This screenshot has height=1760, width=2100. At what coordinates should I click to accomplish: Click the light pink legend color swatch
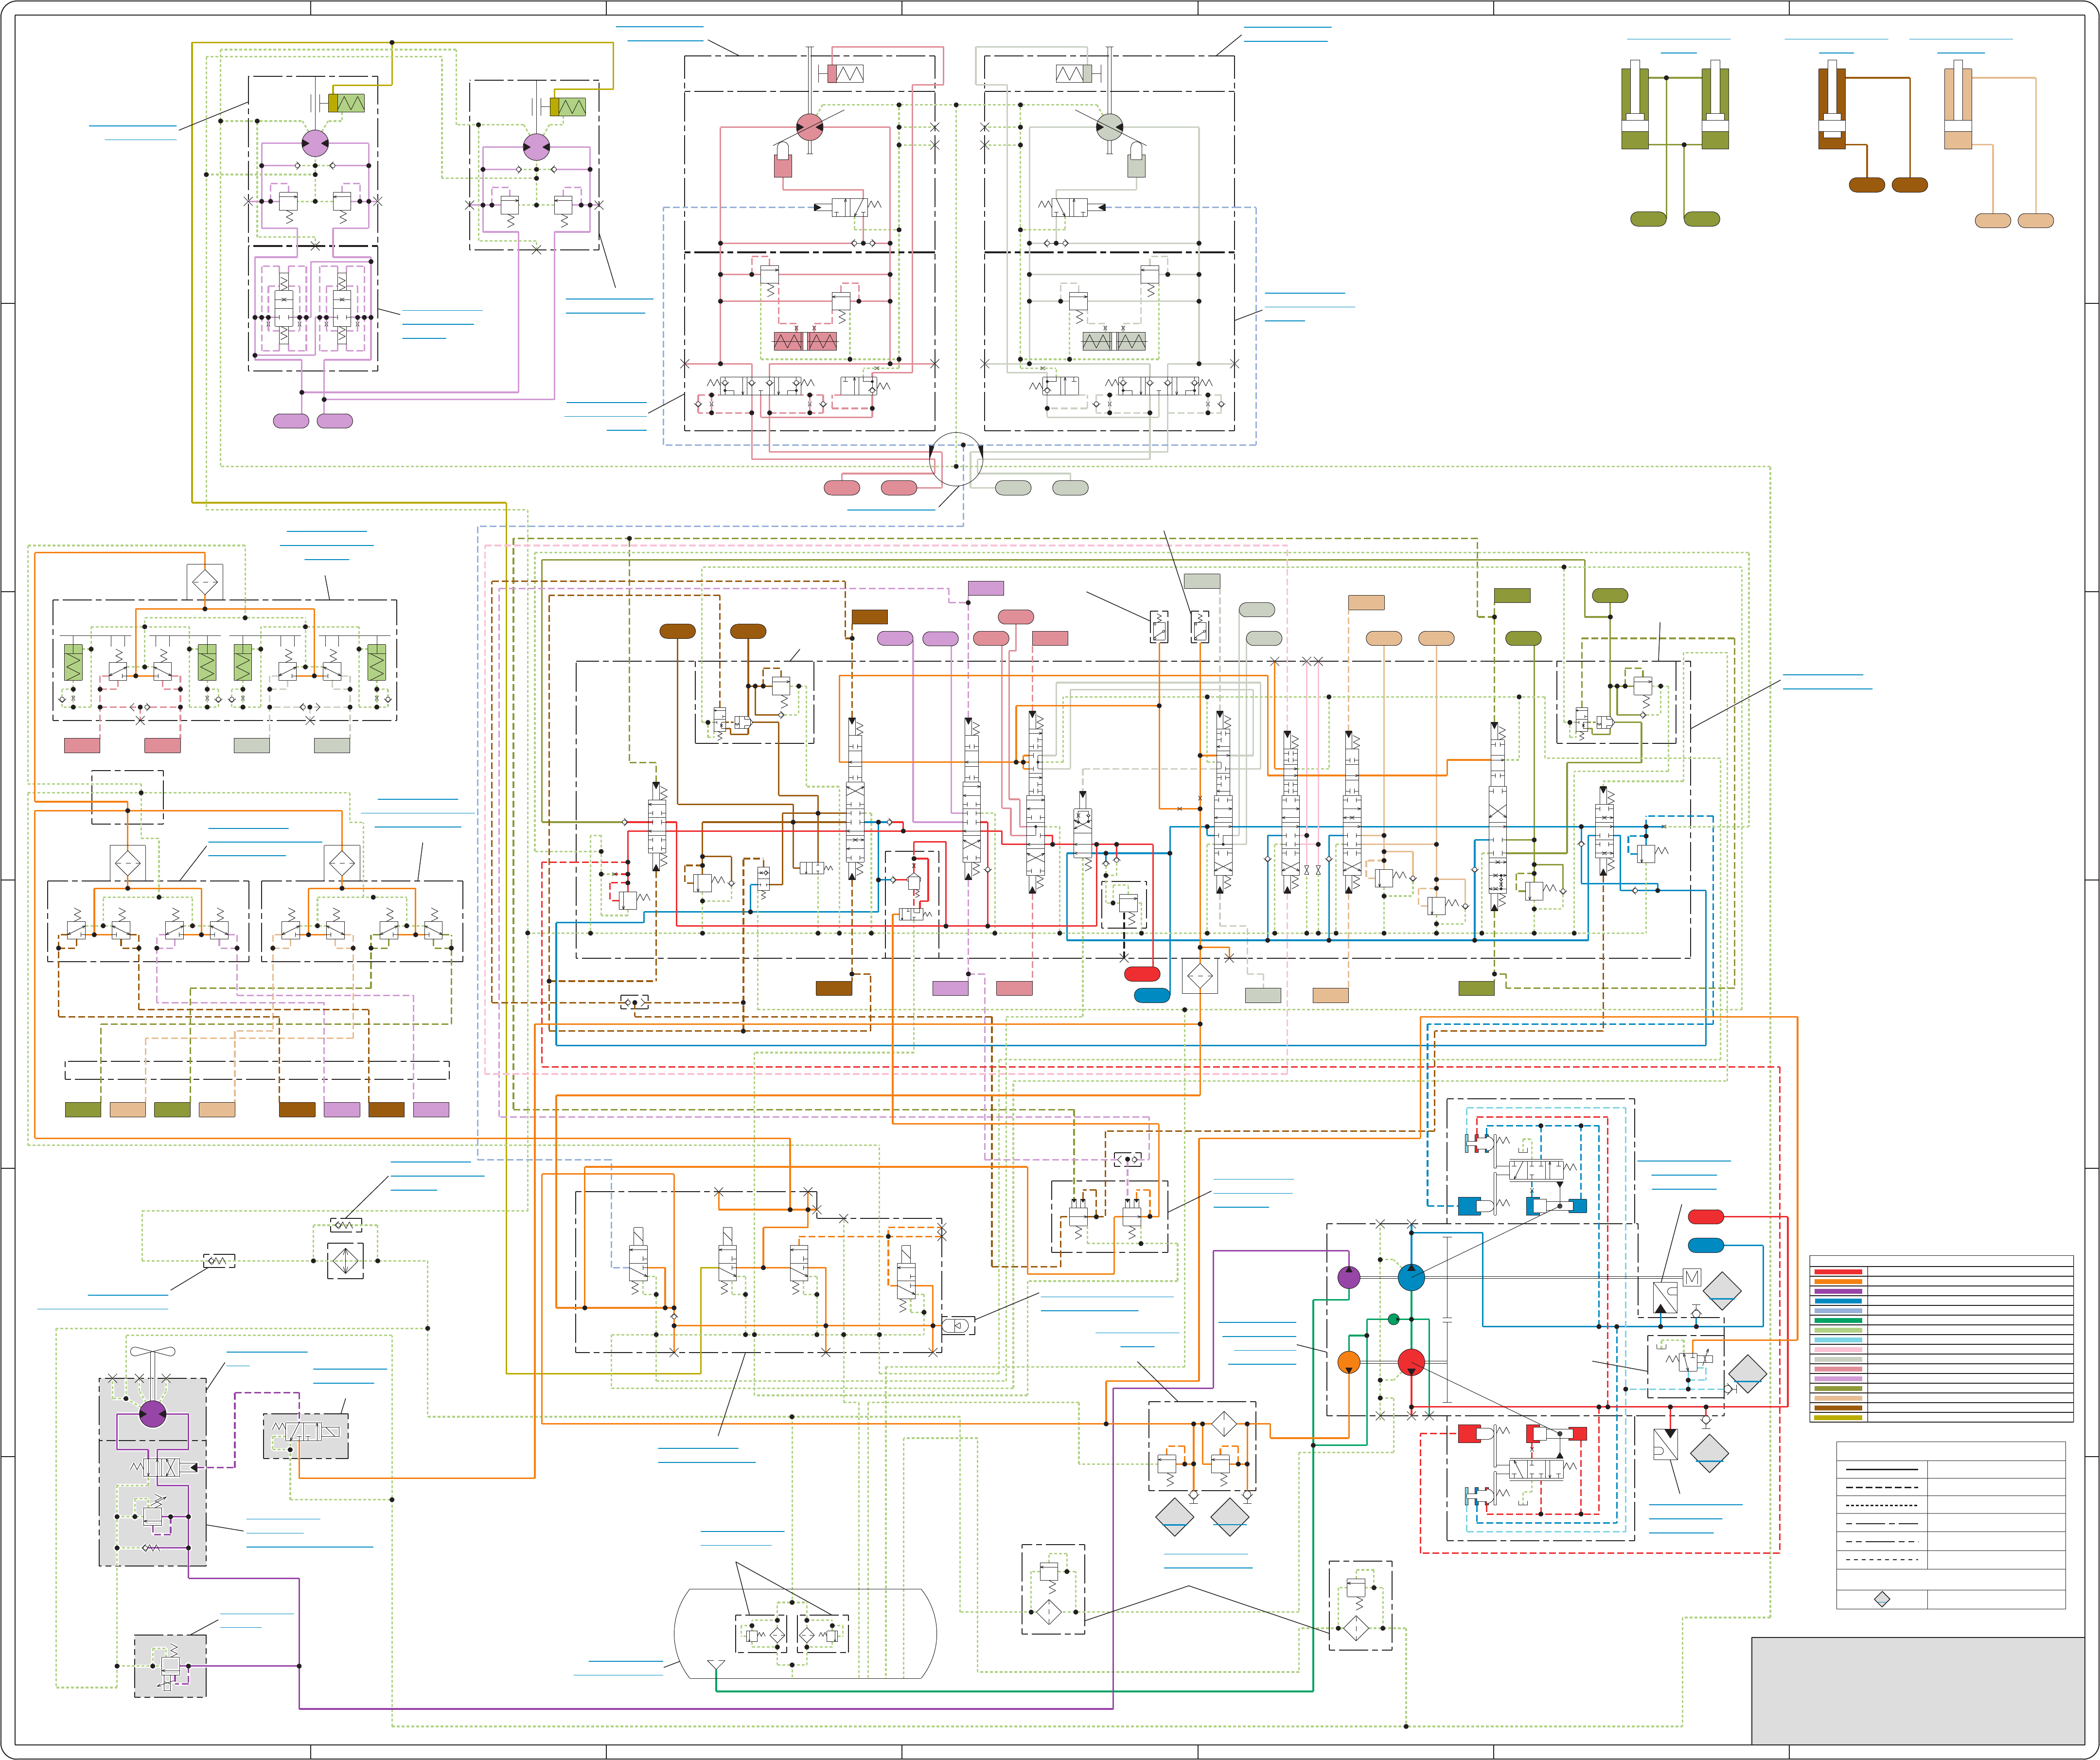(1838, 1350)
